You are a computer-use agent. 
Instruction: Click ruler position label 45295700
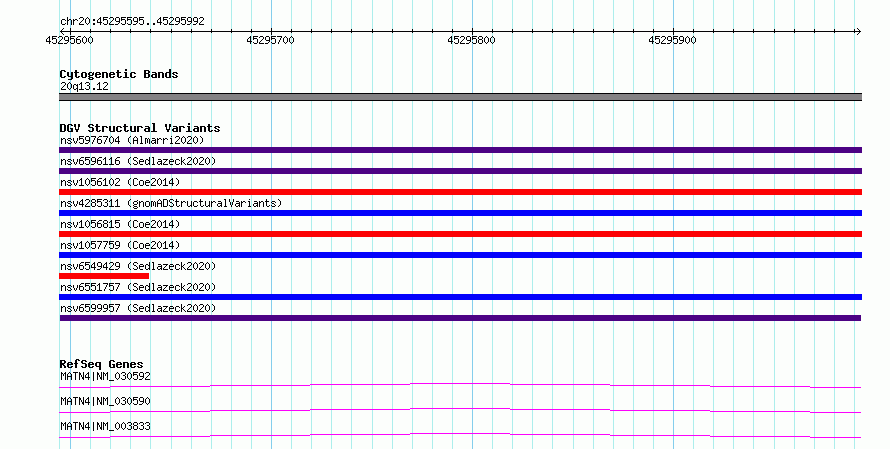pos(270,40)
